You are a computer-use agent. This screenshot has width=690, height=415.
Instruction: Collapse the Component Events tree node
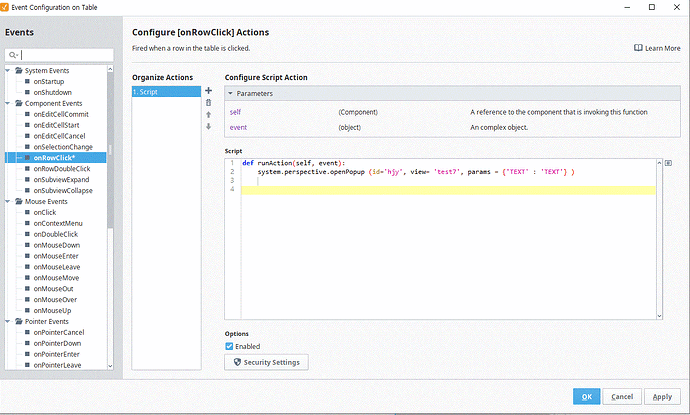click(7, 103)
